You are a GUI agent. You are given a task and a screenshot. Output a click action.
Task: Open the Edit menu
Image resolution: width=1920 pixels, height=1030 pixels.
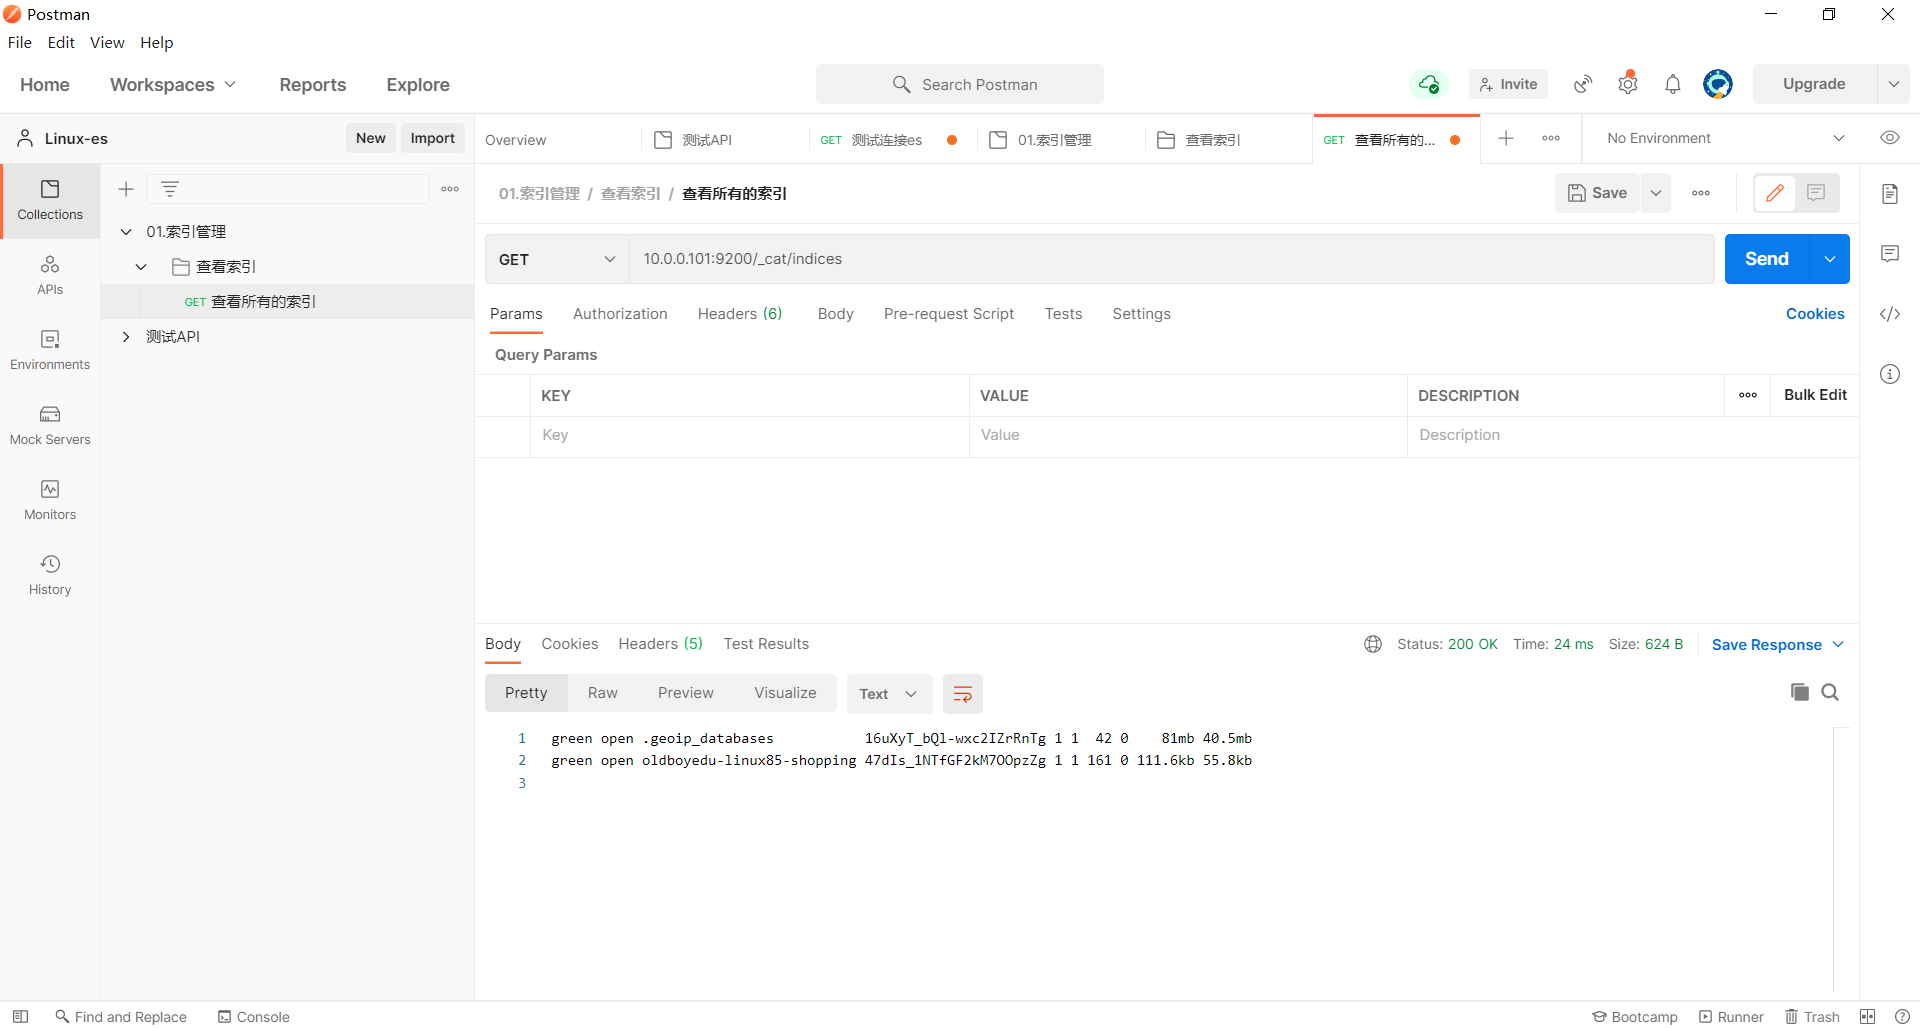click(x=61, y=42)
